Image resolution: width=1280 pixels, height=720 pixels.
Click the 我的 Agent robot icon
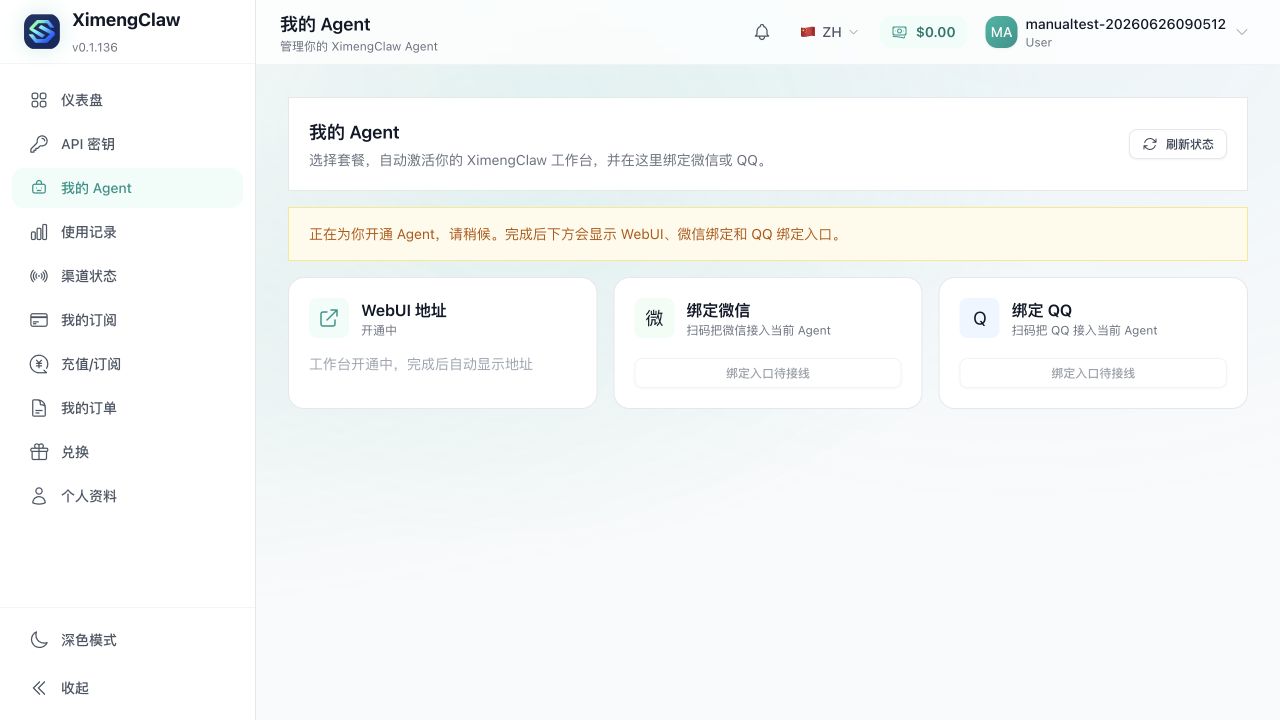point(39,188)
